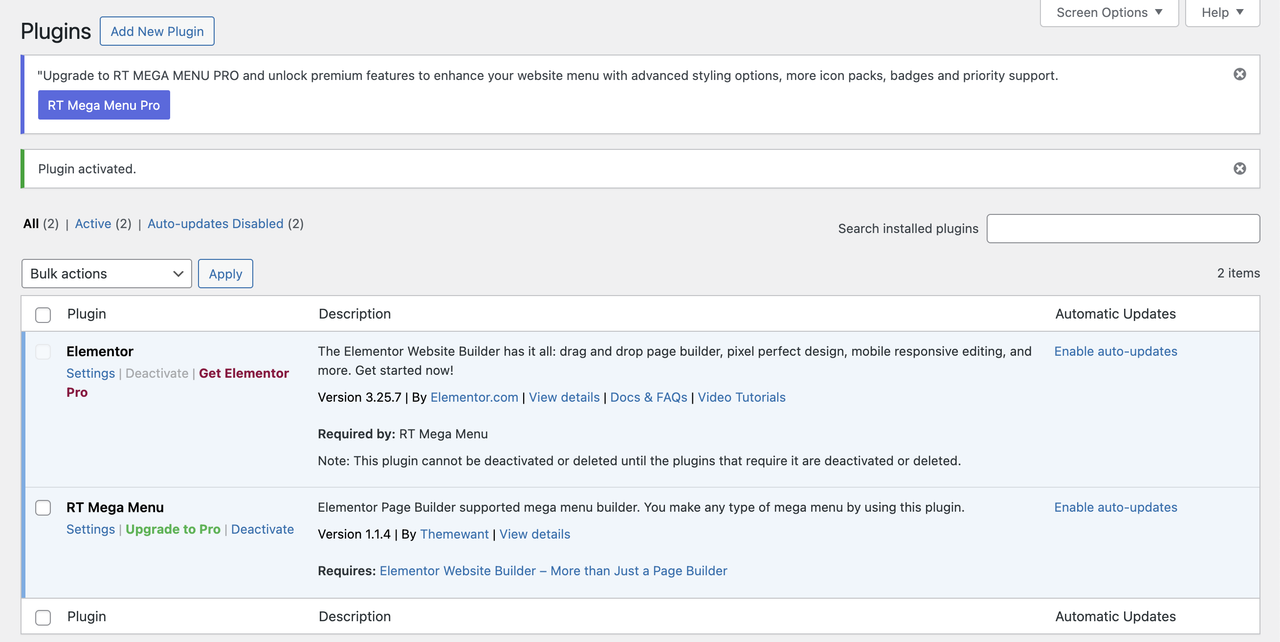Screen dimensions: 1280x642
Task: Click Upgrade to Pro link
Action: [x=173, y=529]
